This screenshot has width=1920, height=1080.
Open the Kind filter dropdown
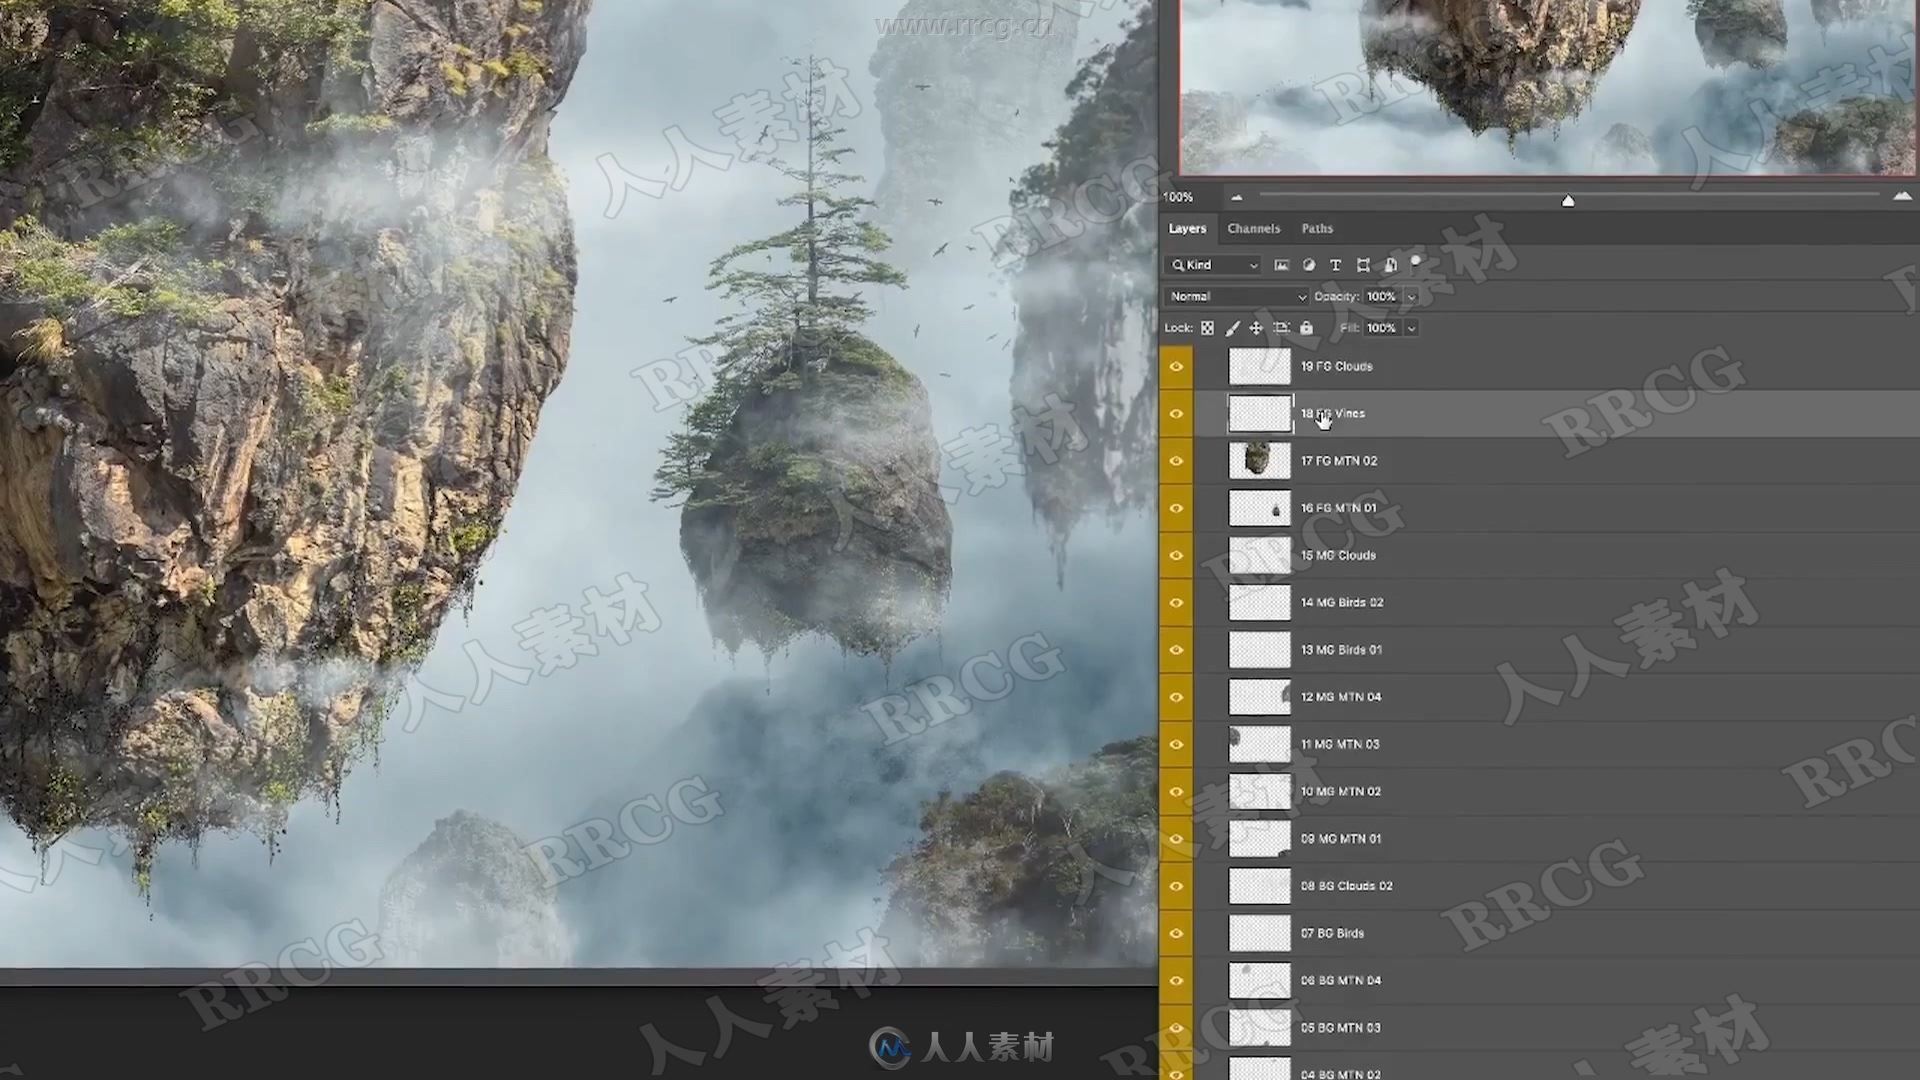tap(1214, 265)
